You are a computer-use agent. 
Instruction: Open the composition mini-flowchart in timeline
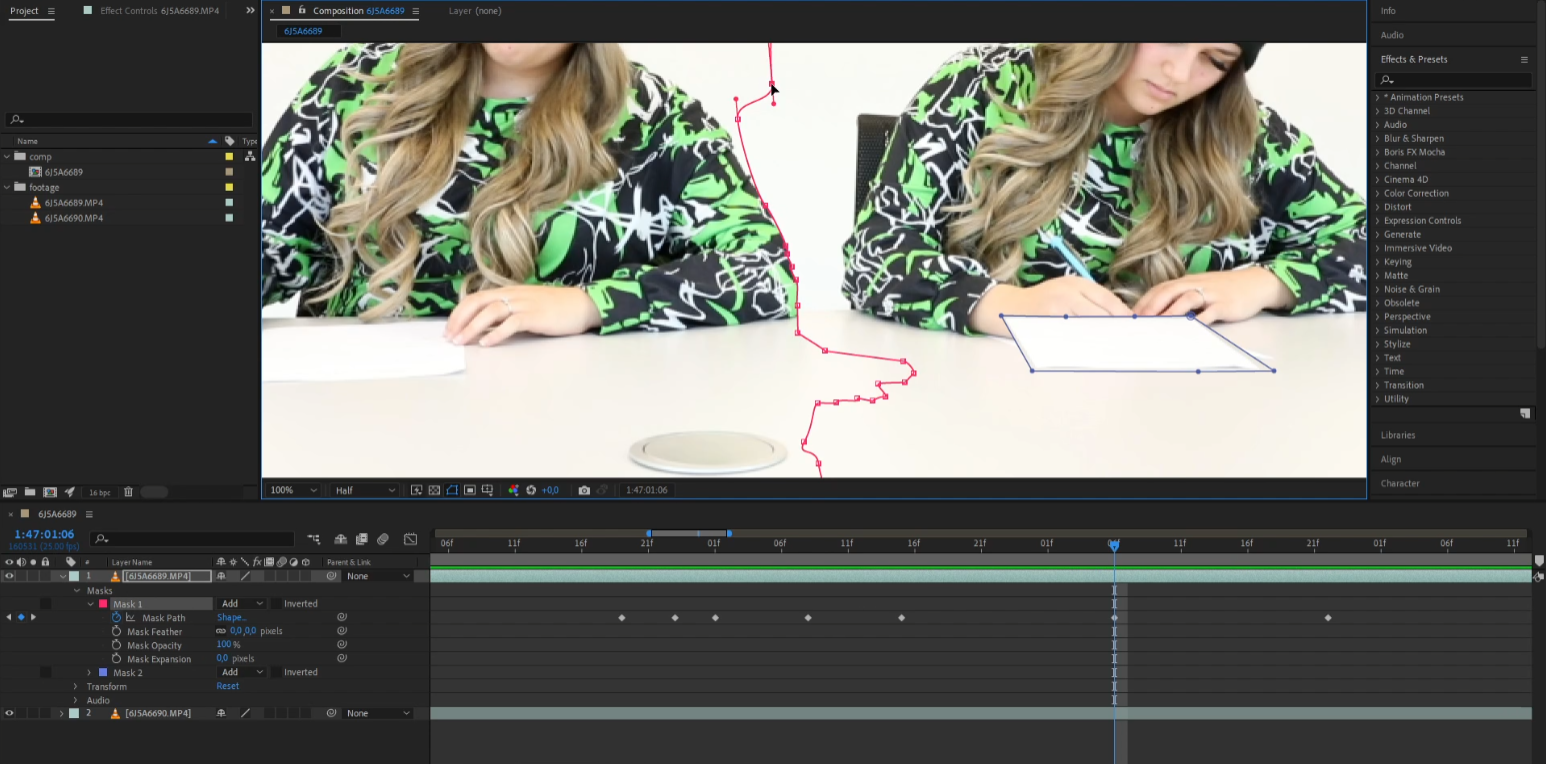click(314, 539)
